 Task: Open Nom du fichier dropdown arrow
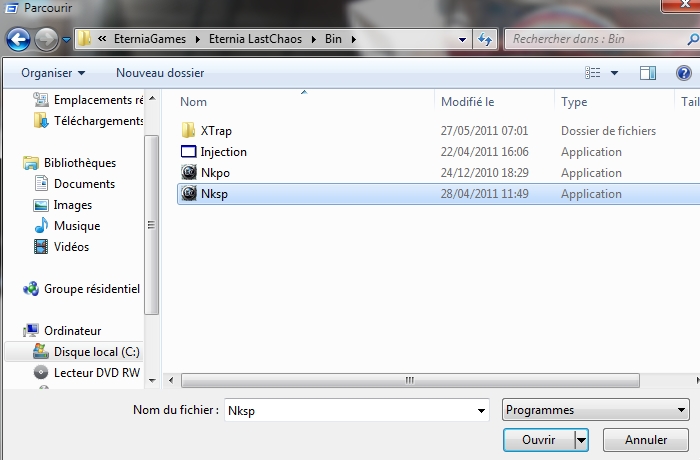click(481, 410)
